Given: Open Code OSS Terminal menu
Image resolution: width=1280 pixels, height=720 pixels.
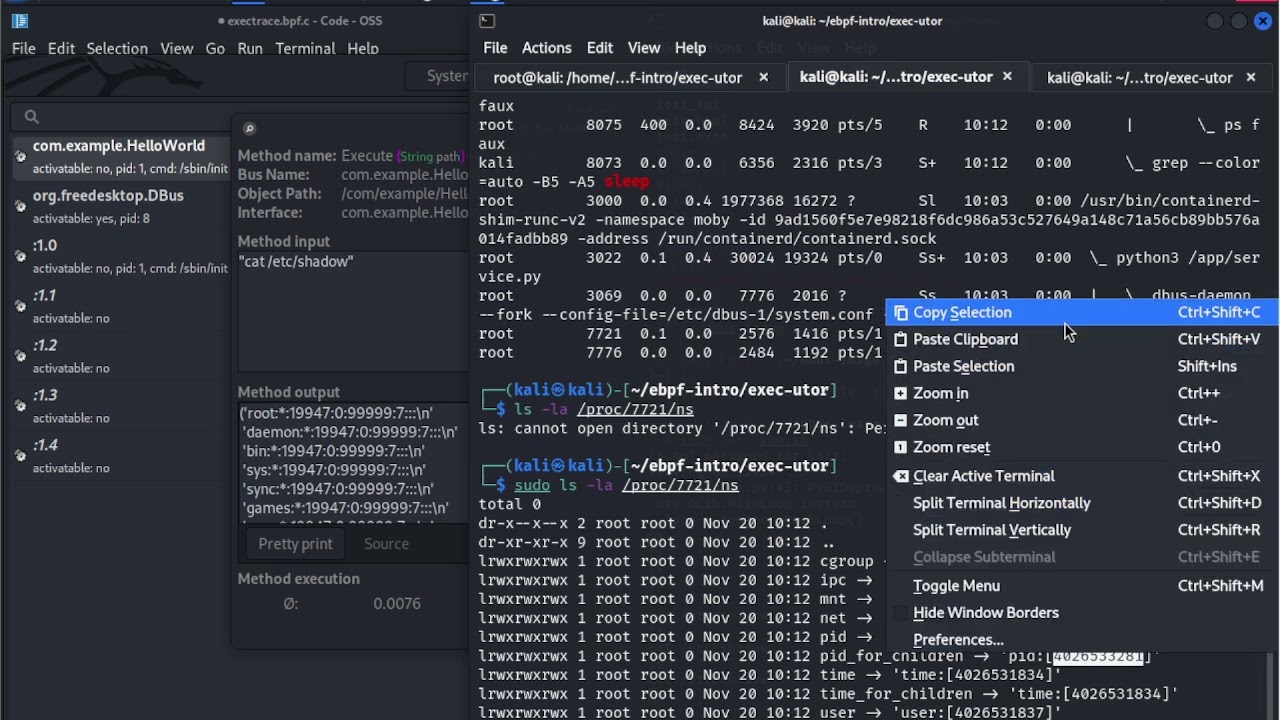Looking at the screenshot, I should point(305,48).
